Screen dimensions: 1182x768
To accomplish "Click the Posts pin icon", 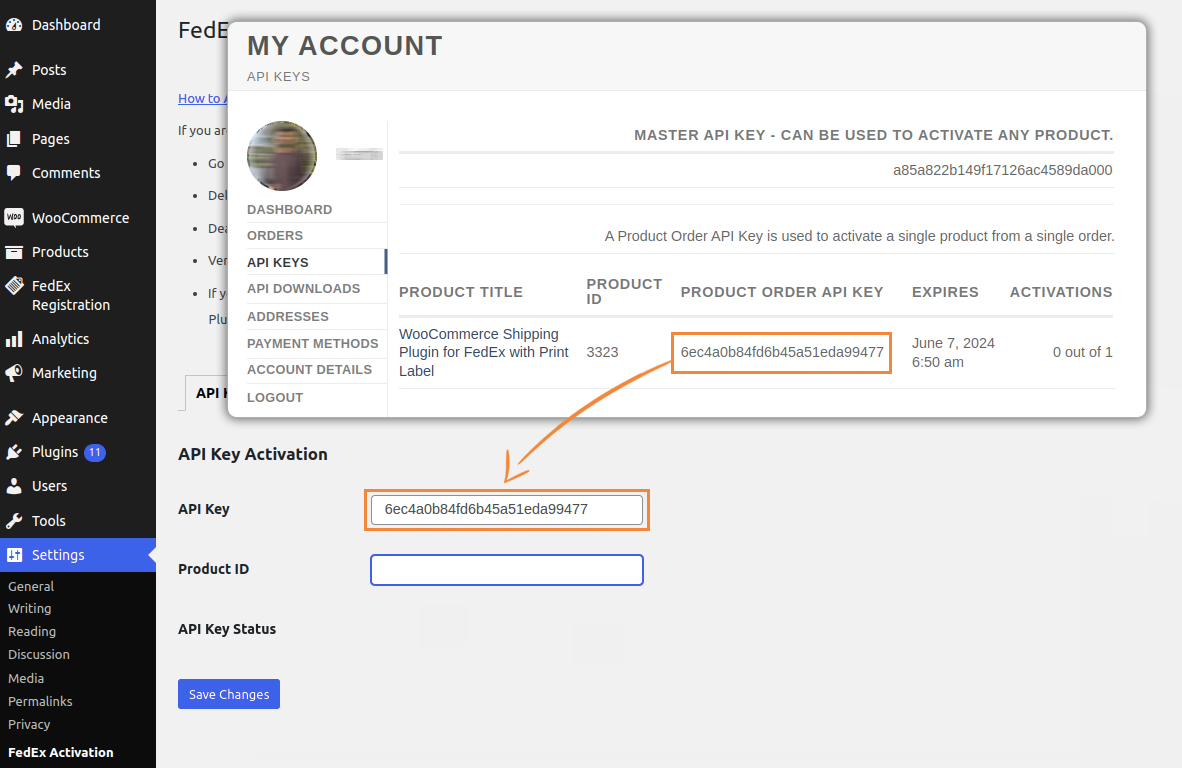I will [x=14, y=69].
